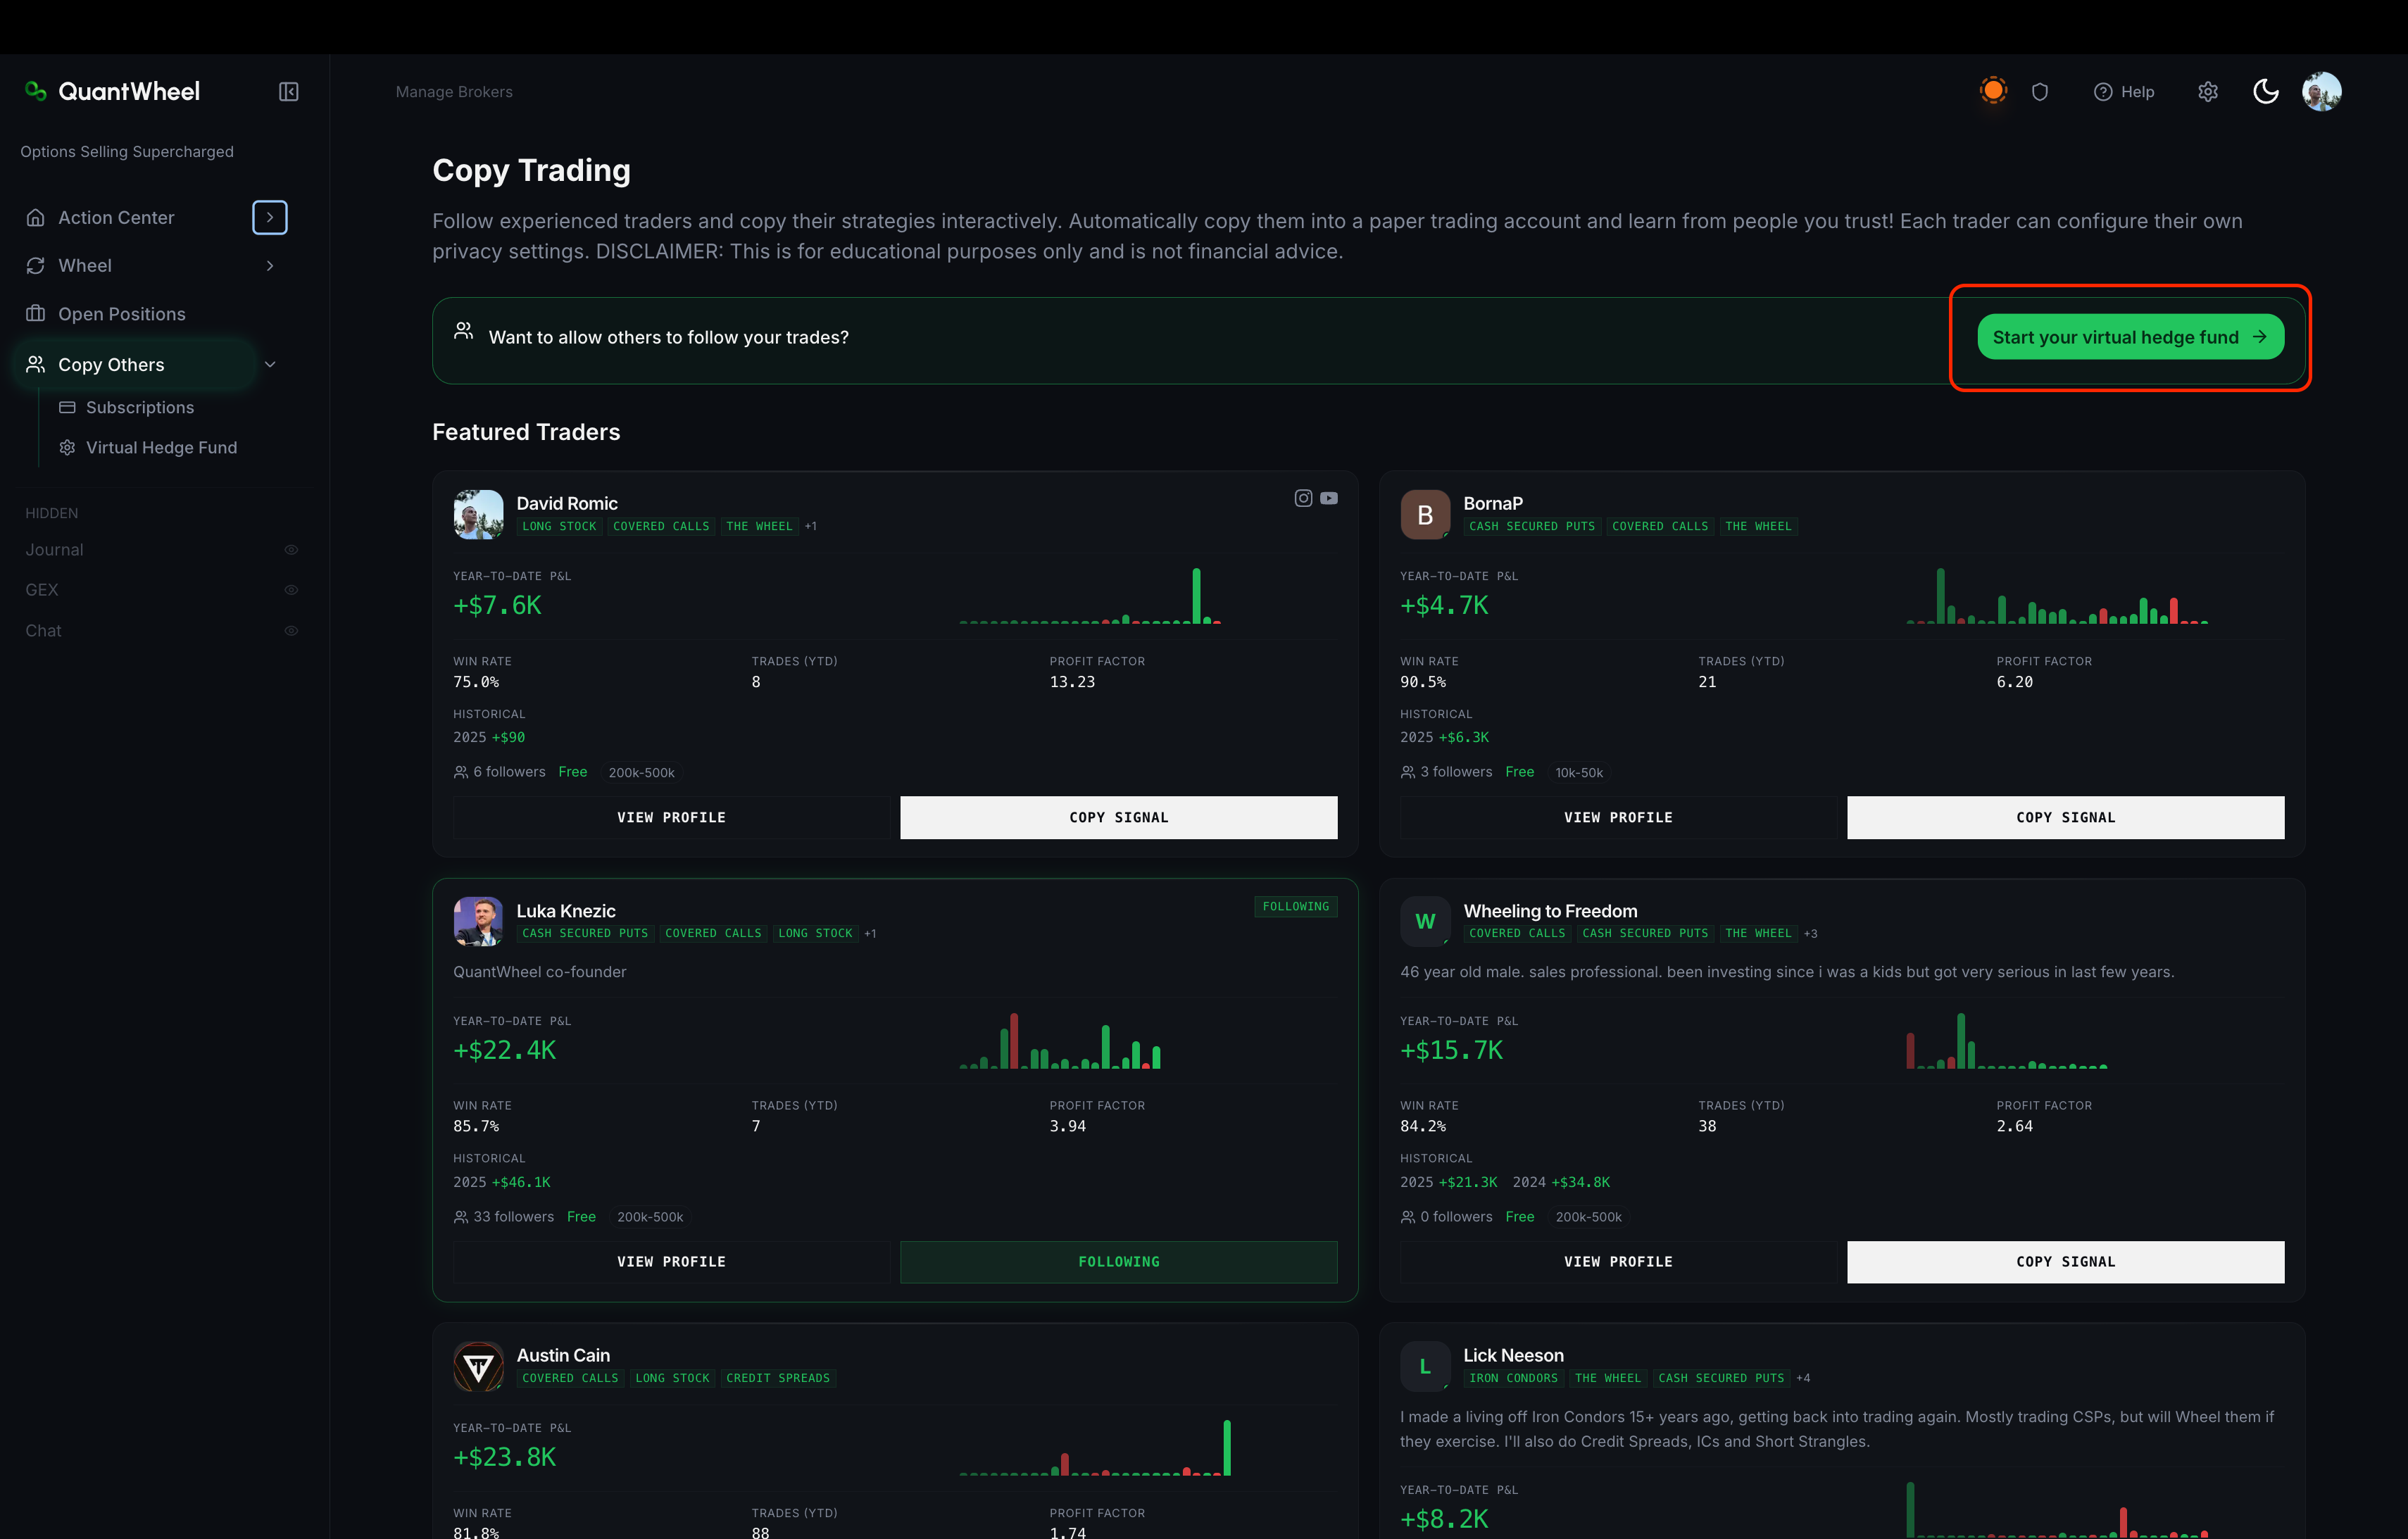2408x1539 pixels.
Task: Expand the Wheel submenu chevron
Action: tap(270, 266)
